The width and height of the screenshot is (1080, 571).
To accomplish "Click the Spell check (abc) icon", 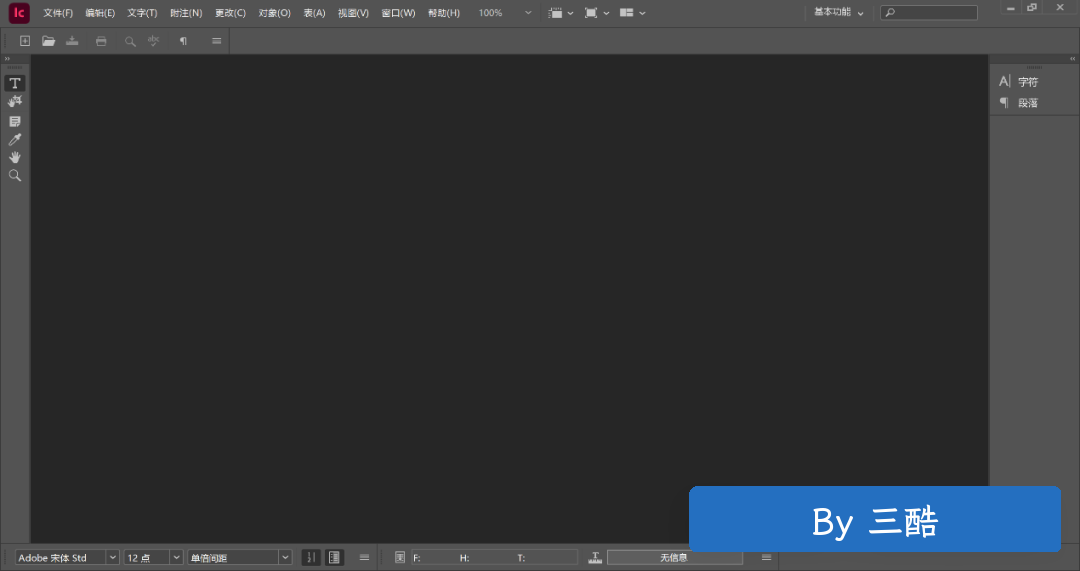I will click(x=154, y=41).
